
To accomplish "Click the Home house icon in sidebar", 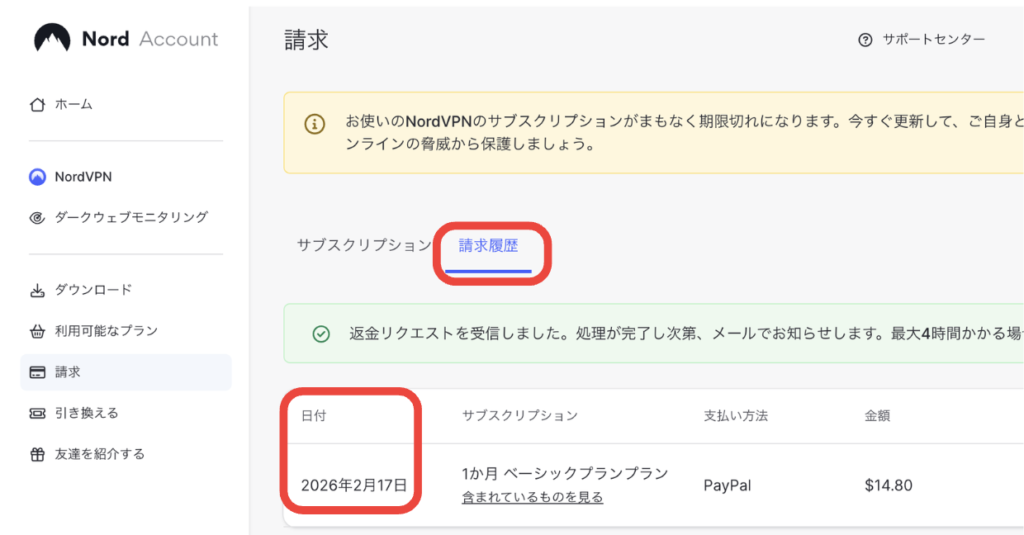I will pos(38,104).
